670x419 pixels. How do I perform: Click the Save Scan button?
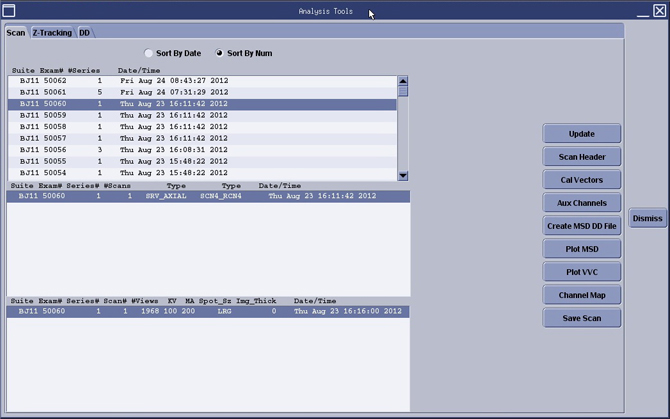coord(582,318)
